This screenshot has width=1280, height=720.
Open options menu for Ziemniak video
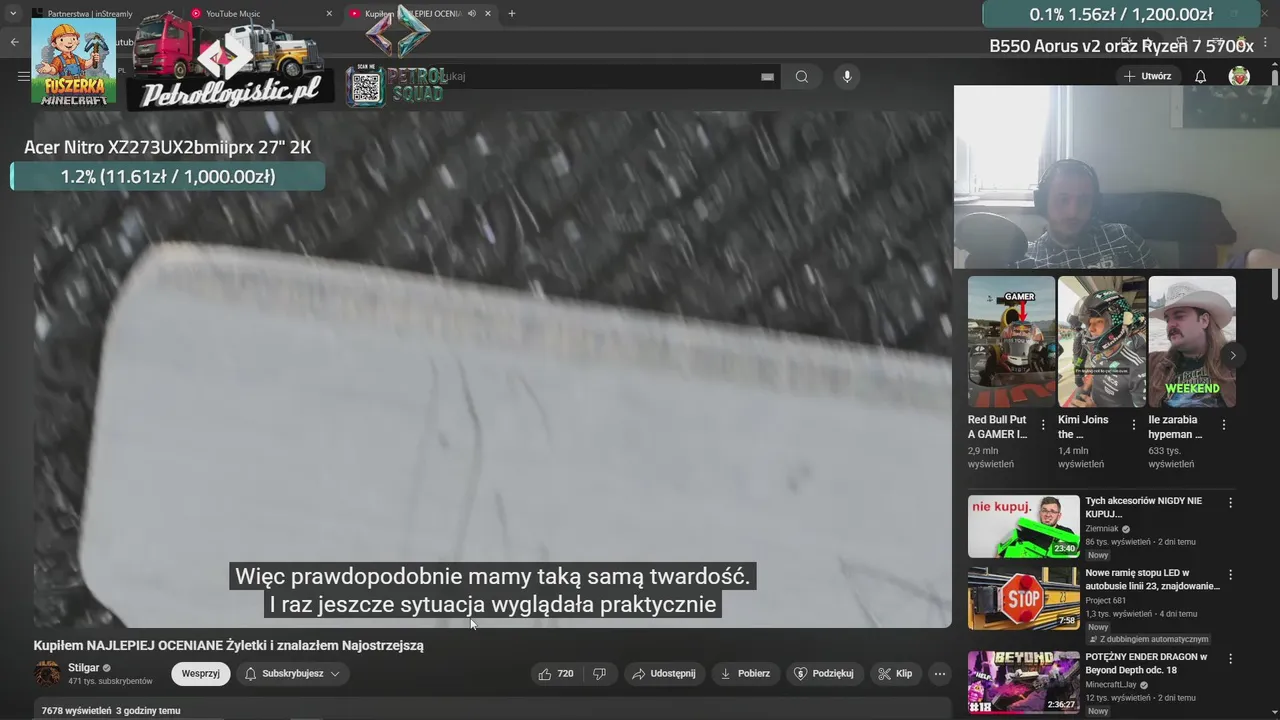1231,503
